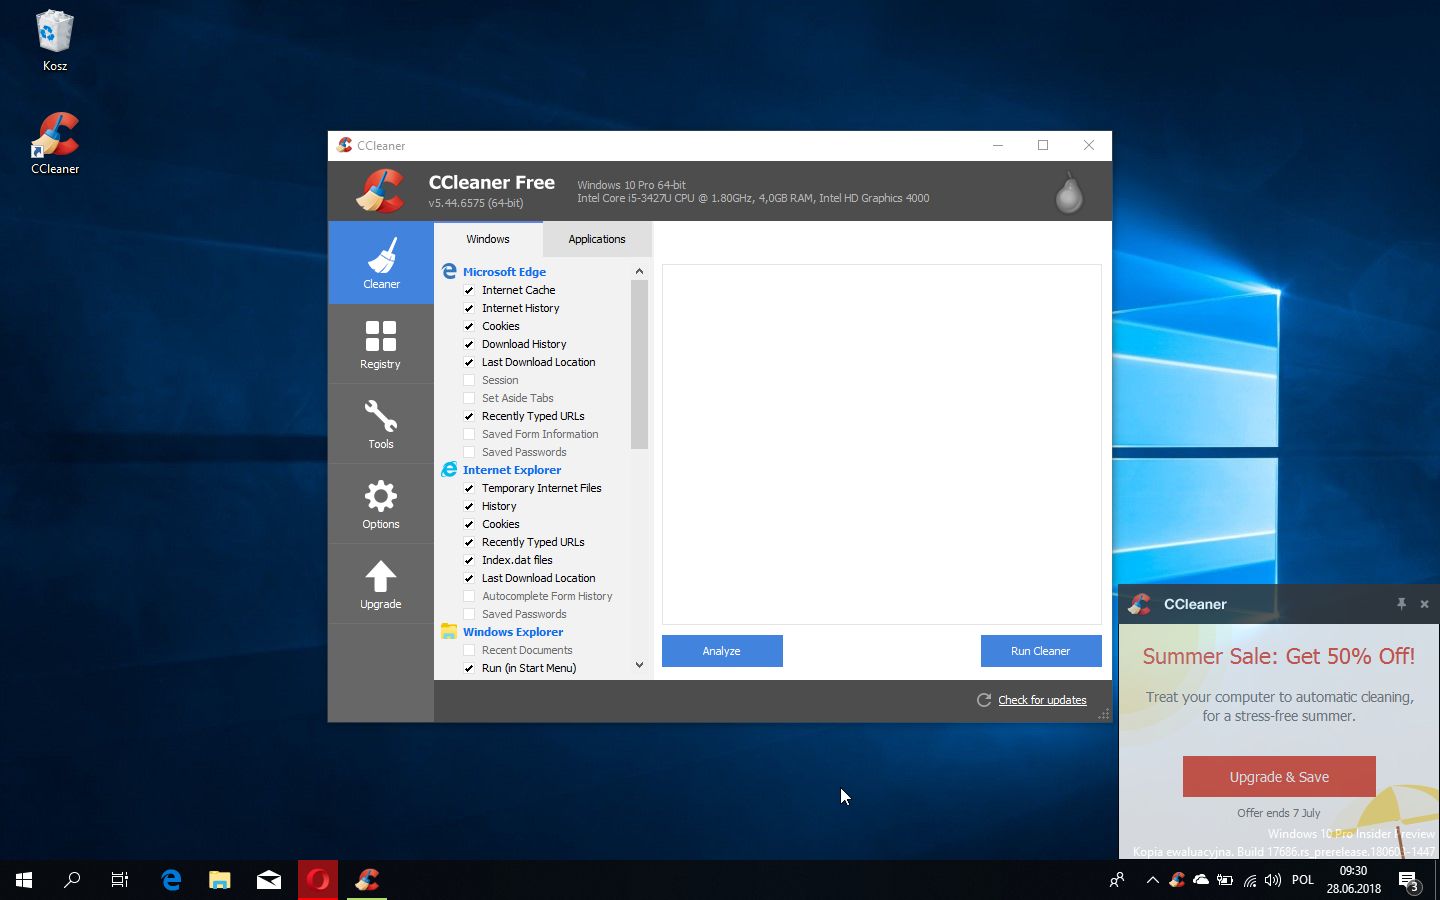Switch to the Applications tab
Screen dimensions: 1440x900
click(x=596, y=239)
